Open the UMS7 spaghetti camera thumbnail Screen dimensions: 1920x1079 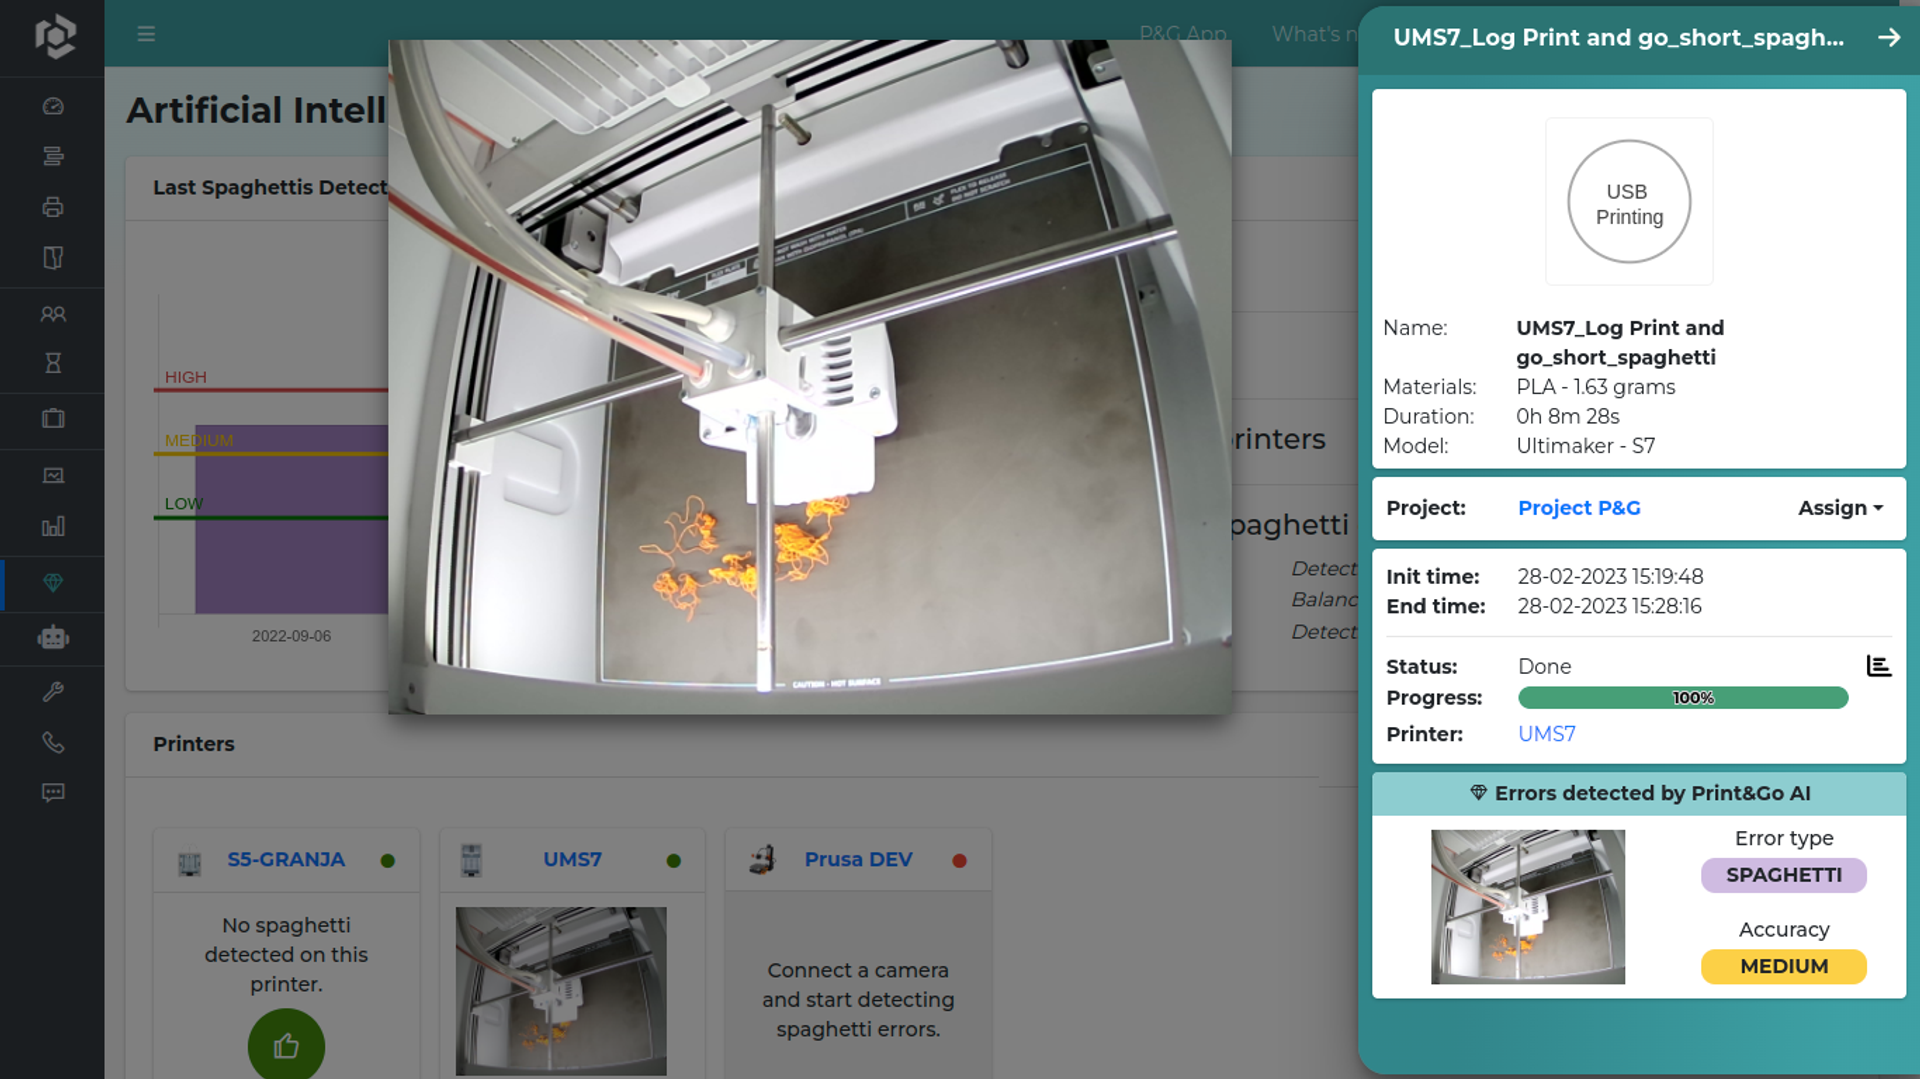(561, 991)
